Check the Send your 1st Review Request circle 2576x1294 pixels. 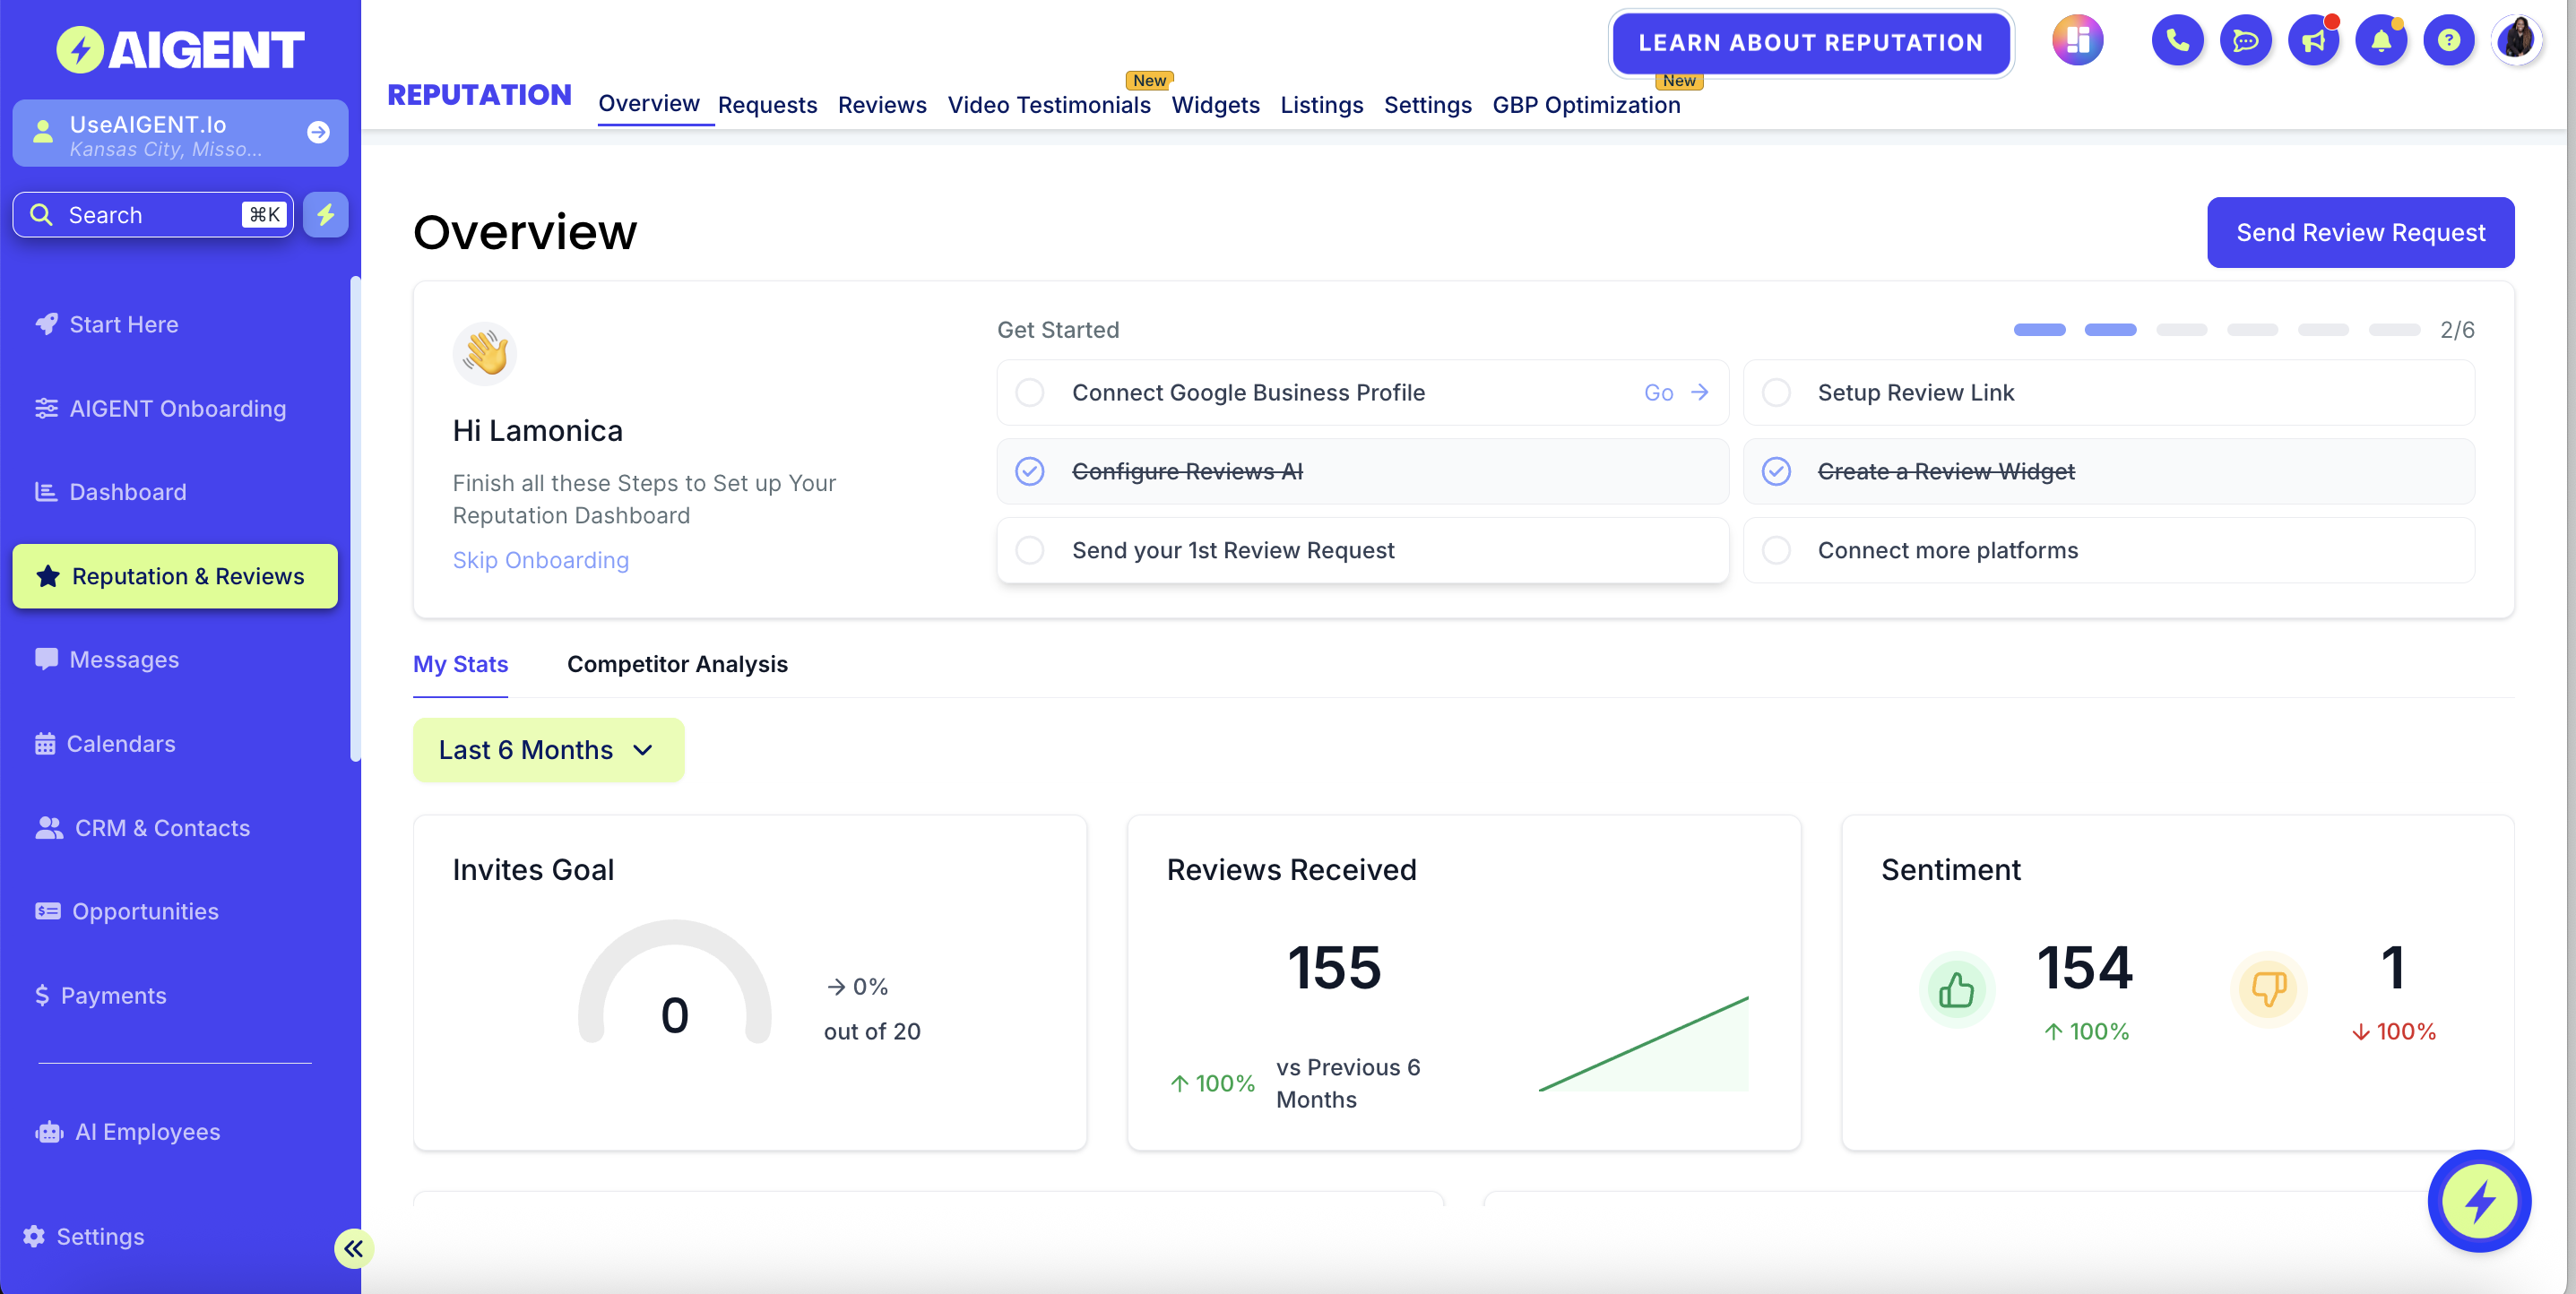coord(1030,550)
